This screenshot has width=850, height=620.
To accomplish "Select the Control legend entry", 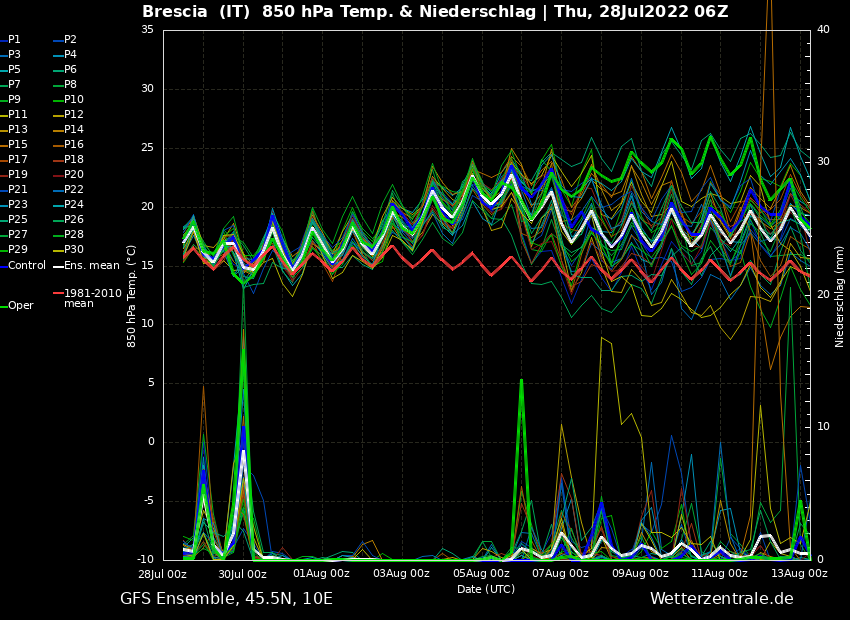I will [x=27, y=265].
